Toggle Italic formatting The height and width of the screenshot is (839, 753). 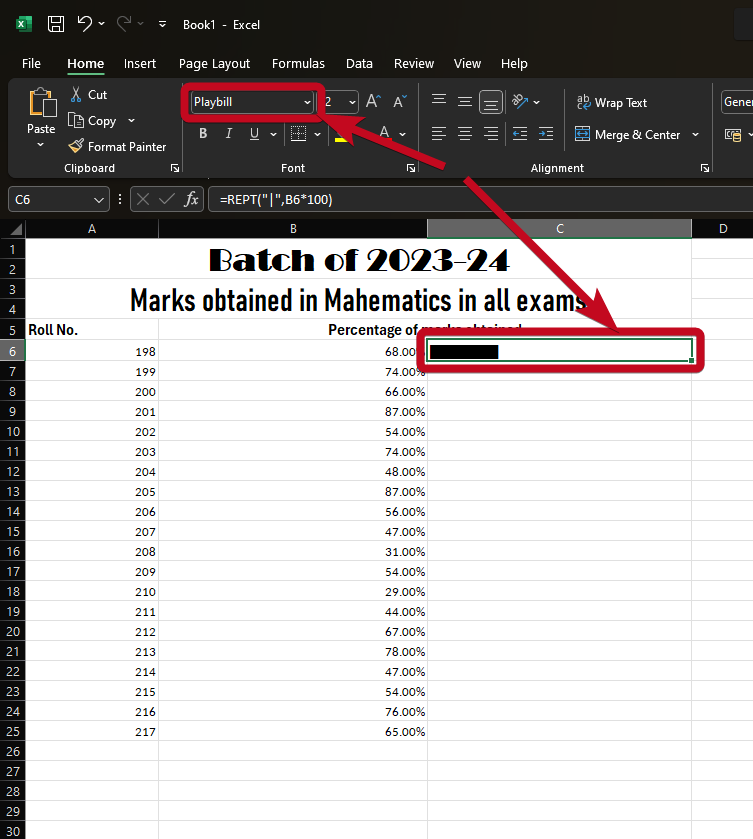[229, 133]
